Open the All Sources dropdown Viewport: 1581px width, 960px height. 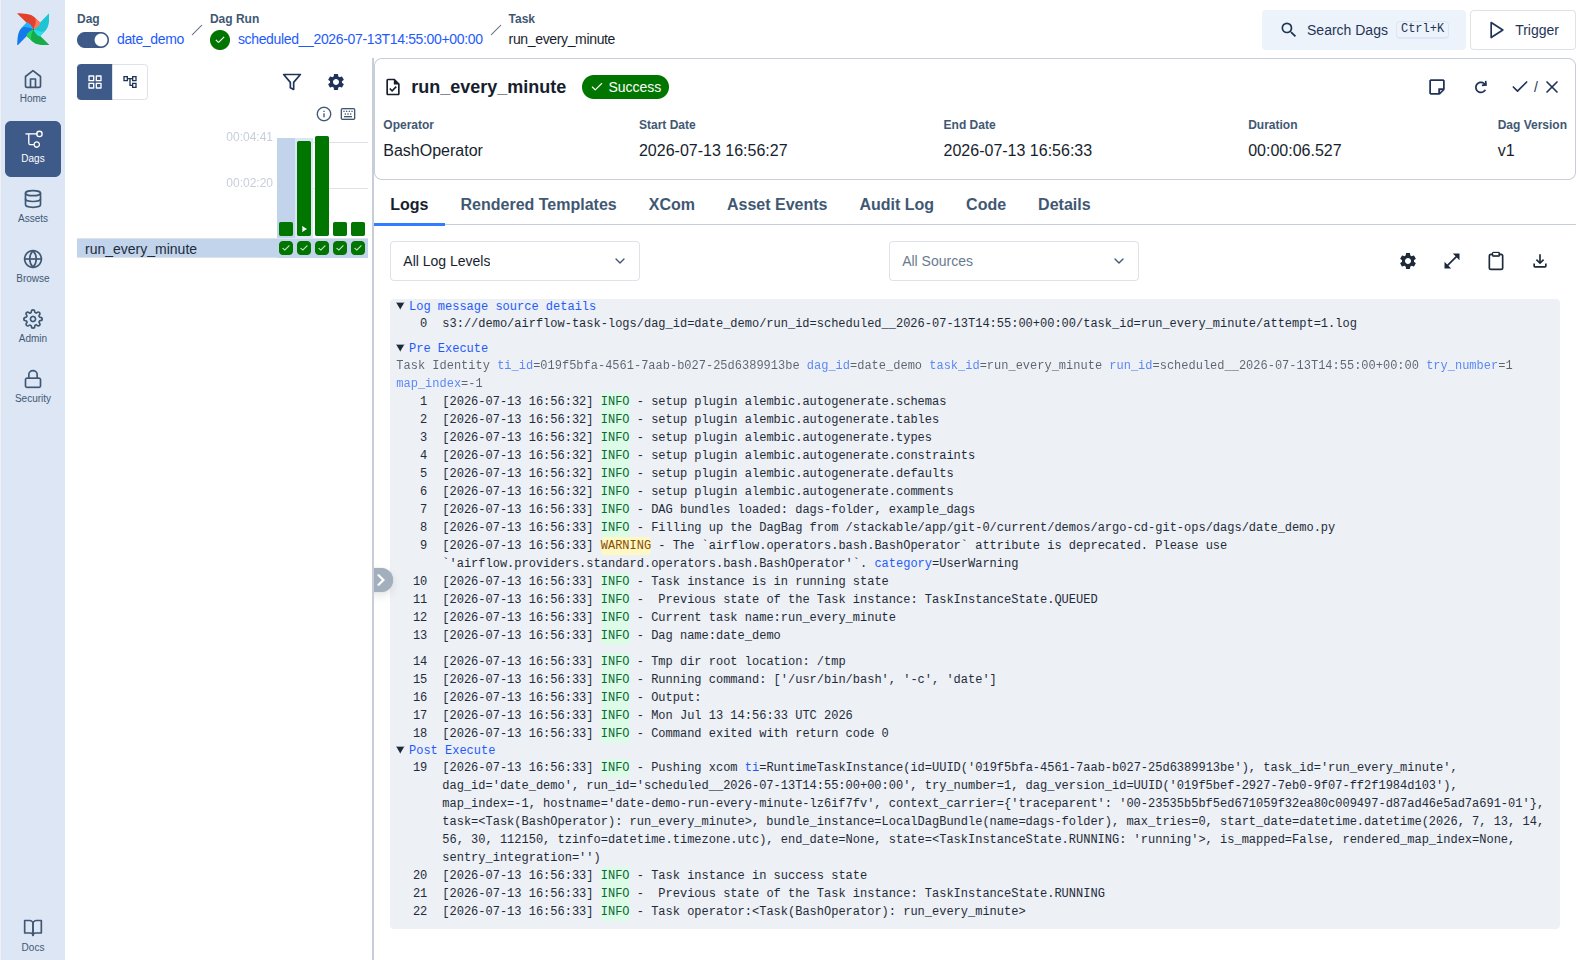pos(1014,261)
